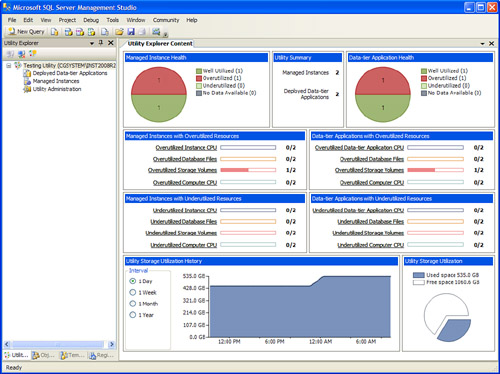Viewport: 500px width, 374px height.
Task: Click the Connect to Utility icon in Utility Explorer
Action: pos(10,54)
